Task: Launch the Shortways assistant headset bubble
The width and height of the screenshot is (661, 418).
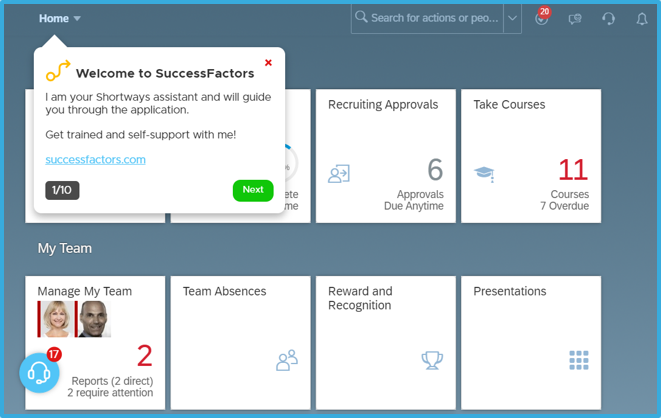Action: pyautogui.click(x=40, y=373)
